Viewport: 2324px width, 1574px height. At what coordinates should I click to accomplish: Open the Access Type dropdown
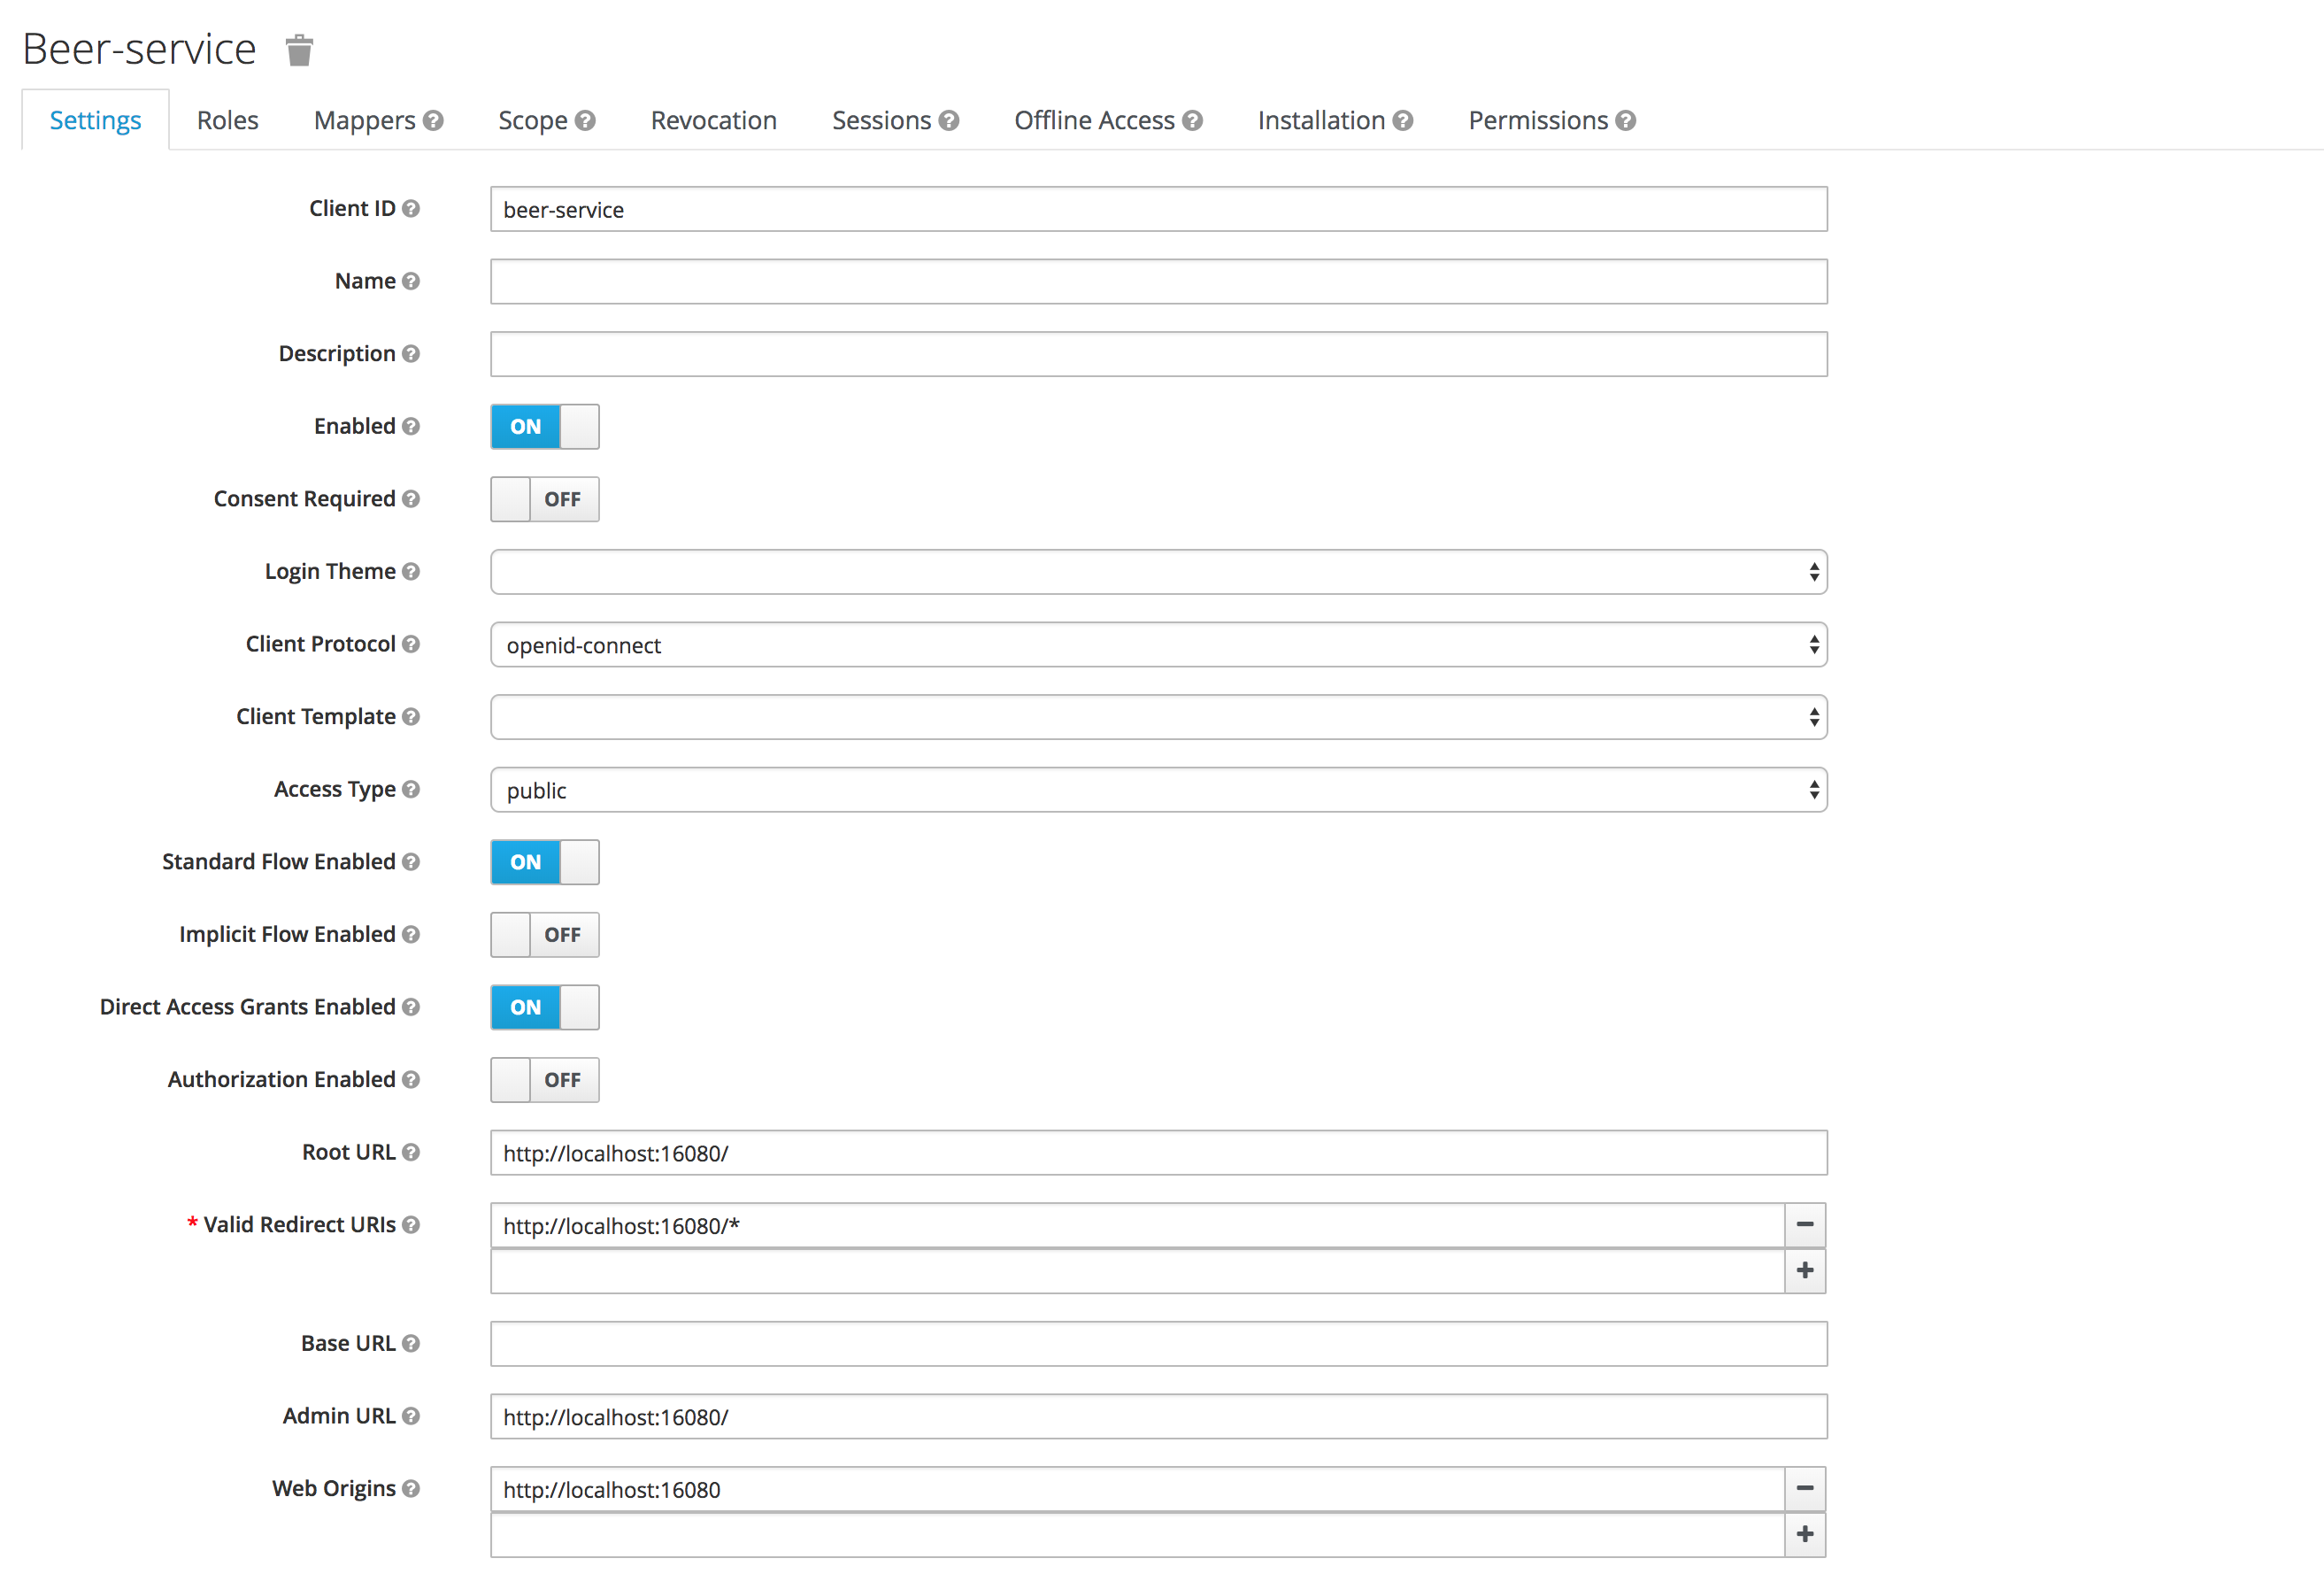click(x=1158, y=790)
